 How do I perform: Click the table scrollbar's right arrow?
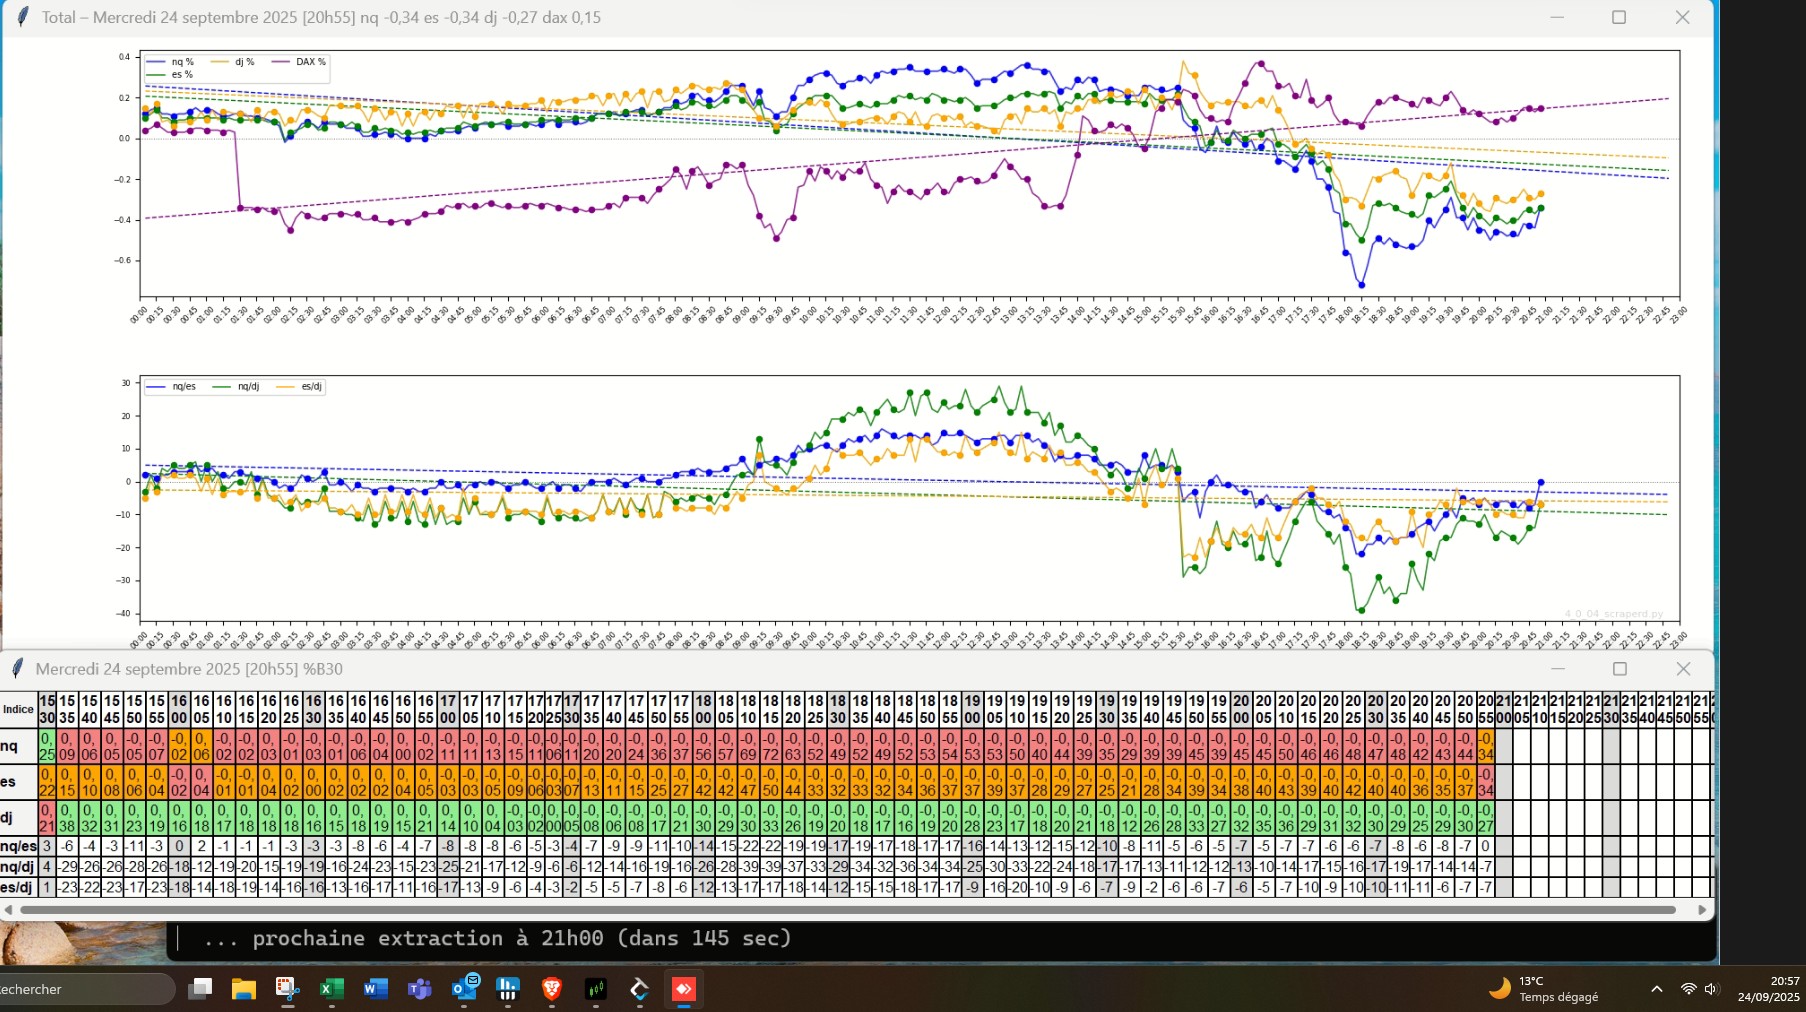pos(1702,910)
